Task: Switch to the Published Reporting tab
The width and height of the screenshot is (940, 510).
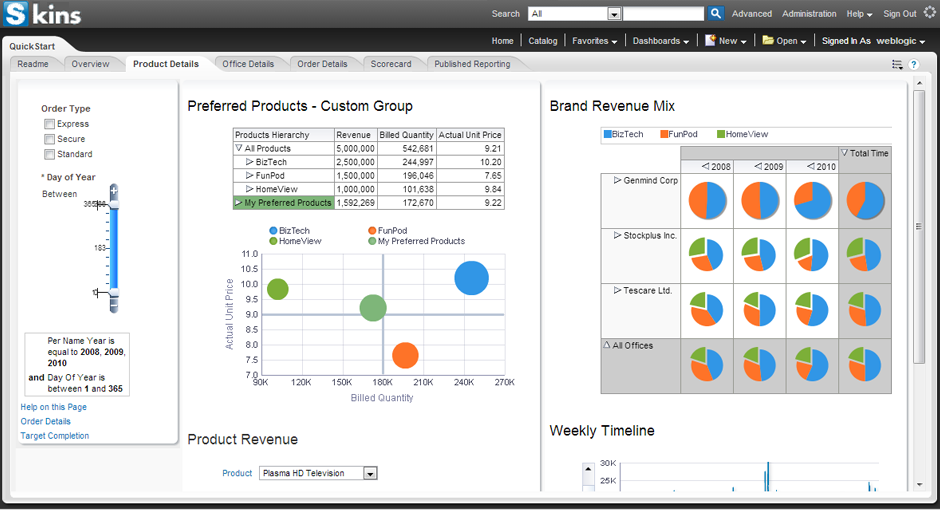Action: (472, 64)
